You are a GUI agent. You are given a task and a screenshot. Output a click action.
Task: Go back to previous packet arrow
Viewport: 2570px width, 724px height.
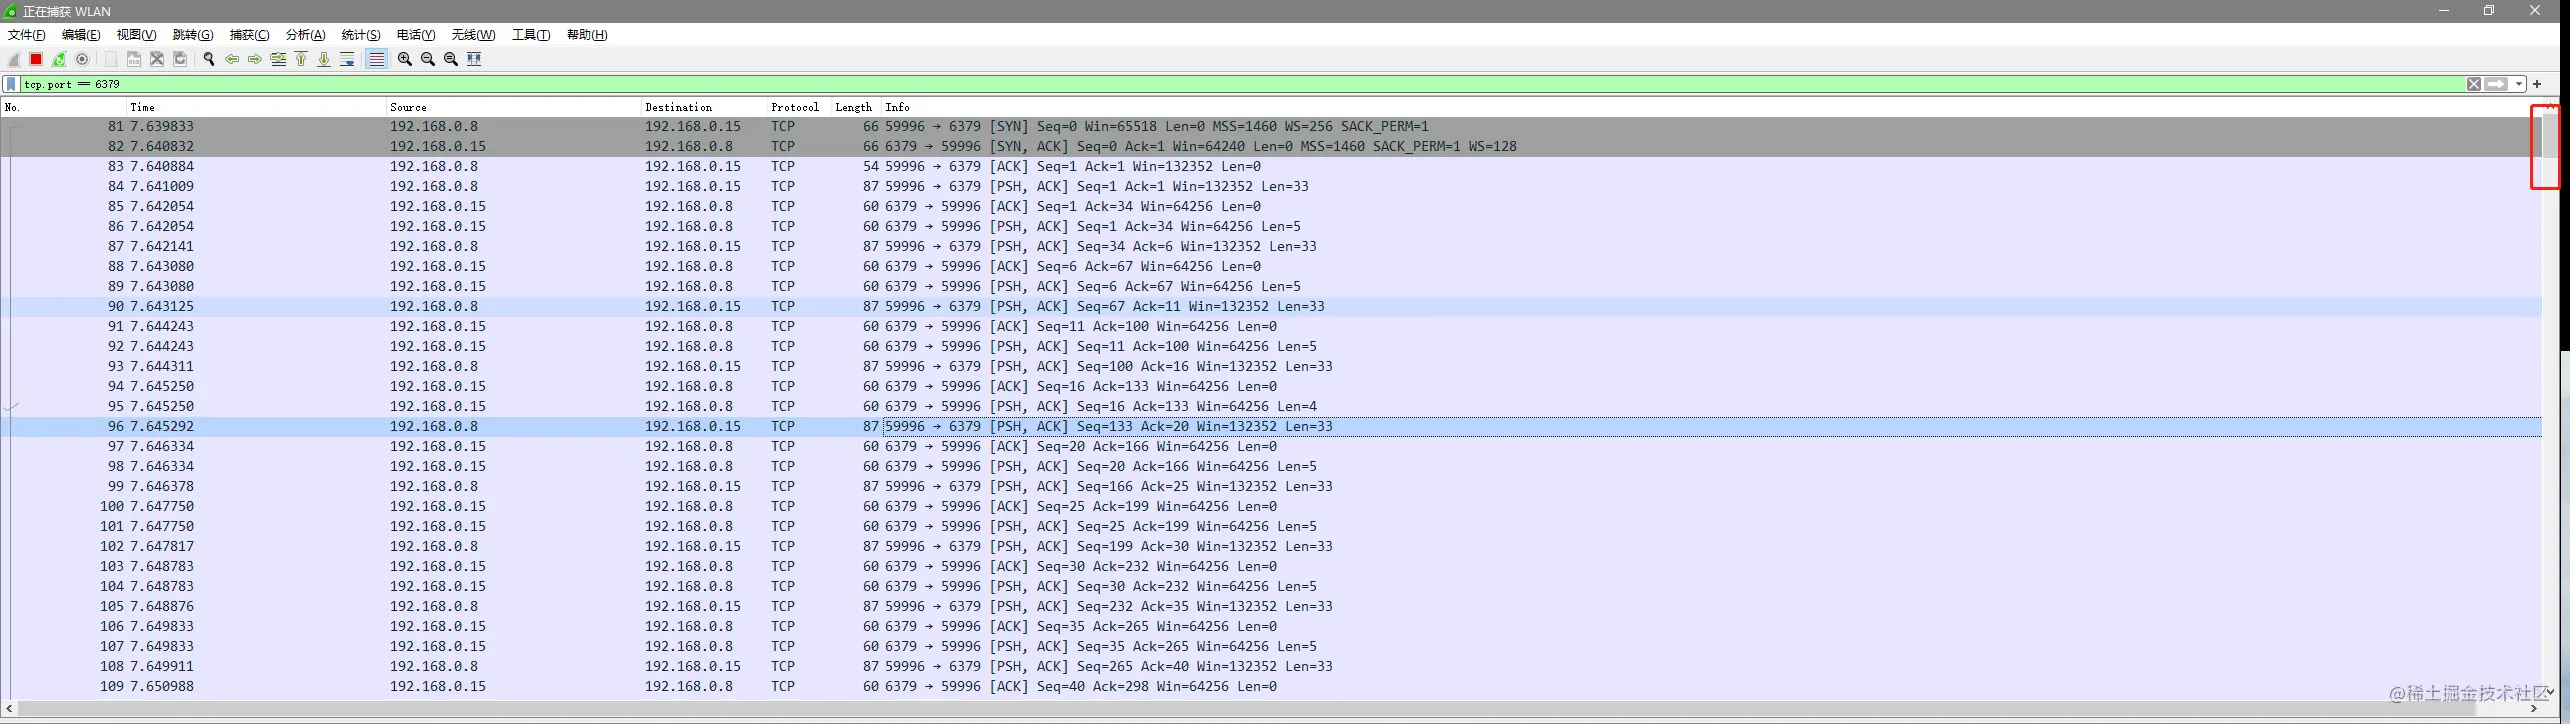(x=232, y=59)
